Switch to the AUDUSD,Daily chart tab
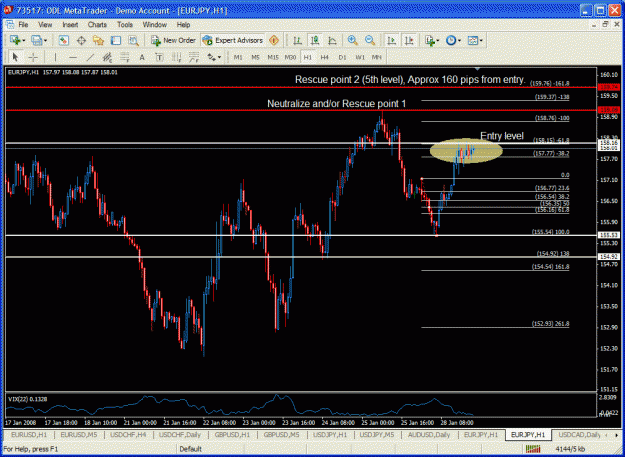 429,435
